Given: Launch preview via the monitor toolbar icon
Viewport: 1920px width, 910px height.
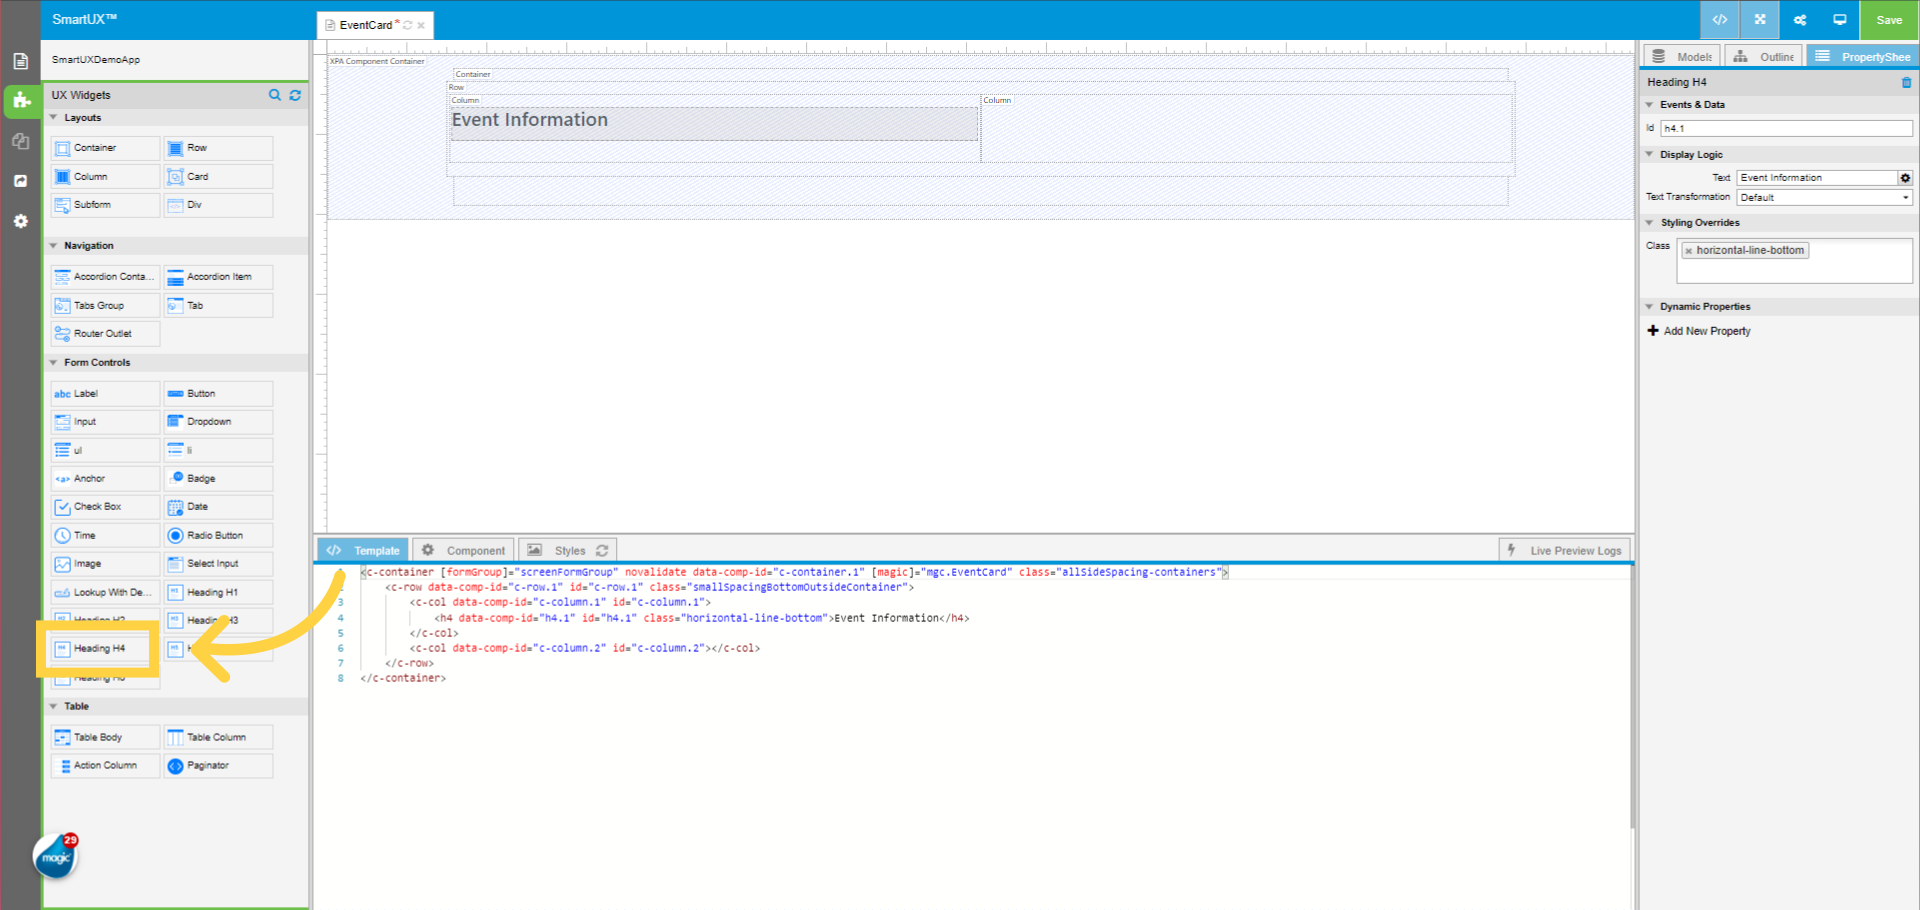Looking at the screenshot, I should (1839, 20).
